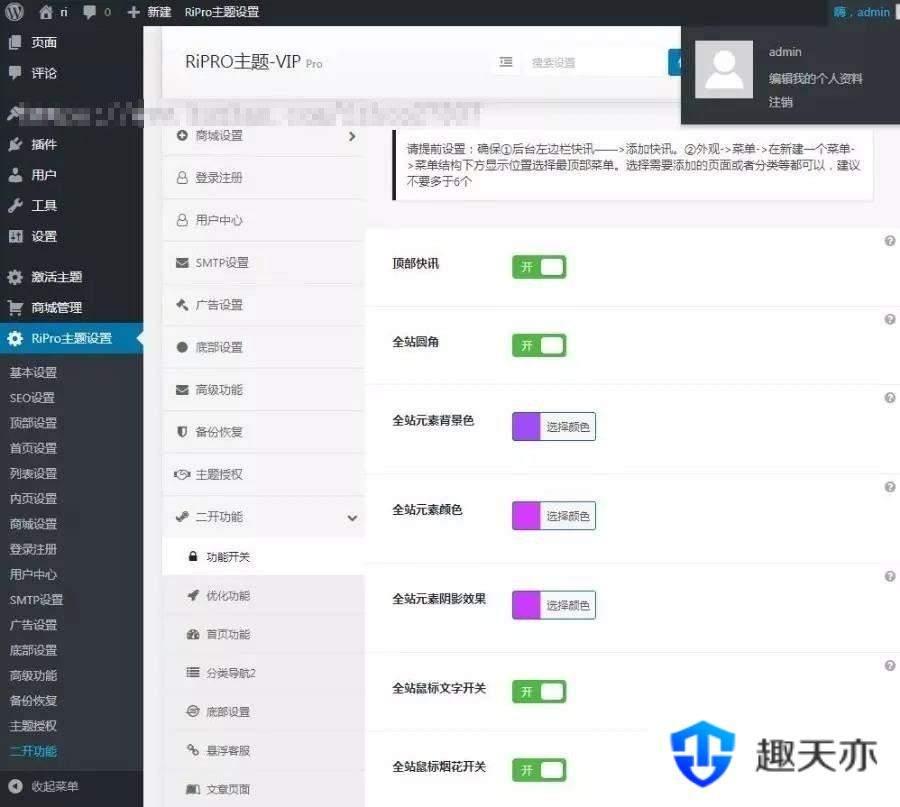Click into the search settings field
Viewport: 900px width, 807px height.
click(595, 63)
